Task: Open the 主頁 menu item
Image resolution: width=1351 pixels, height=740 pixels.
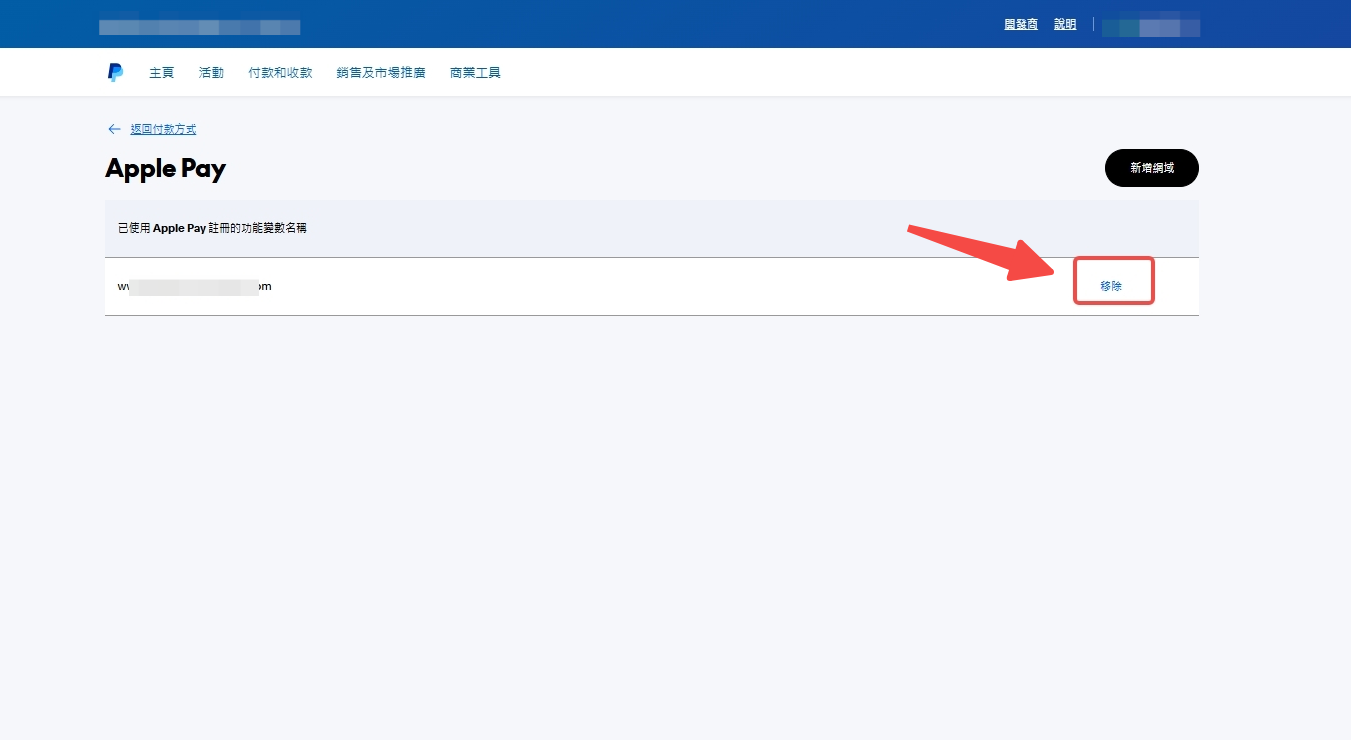Action: click(x=162, y=73)
